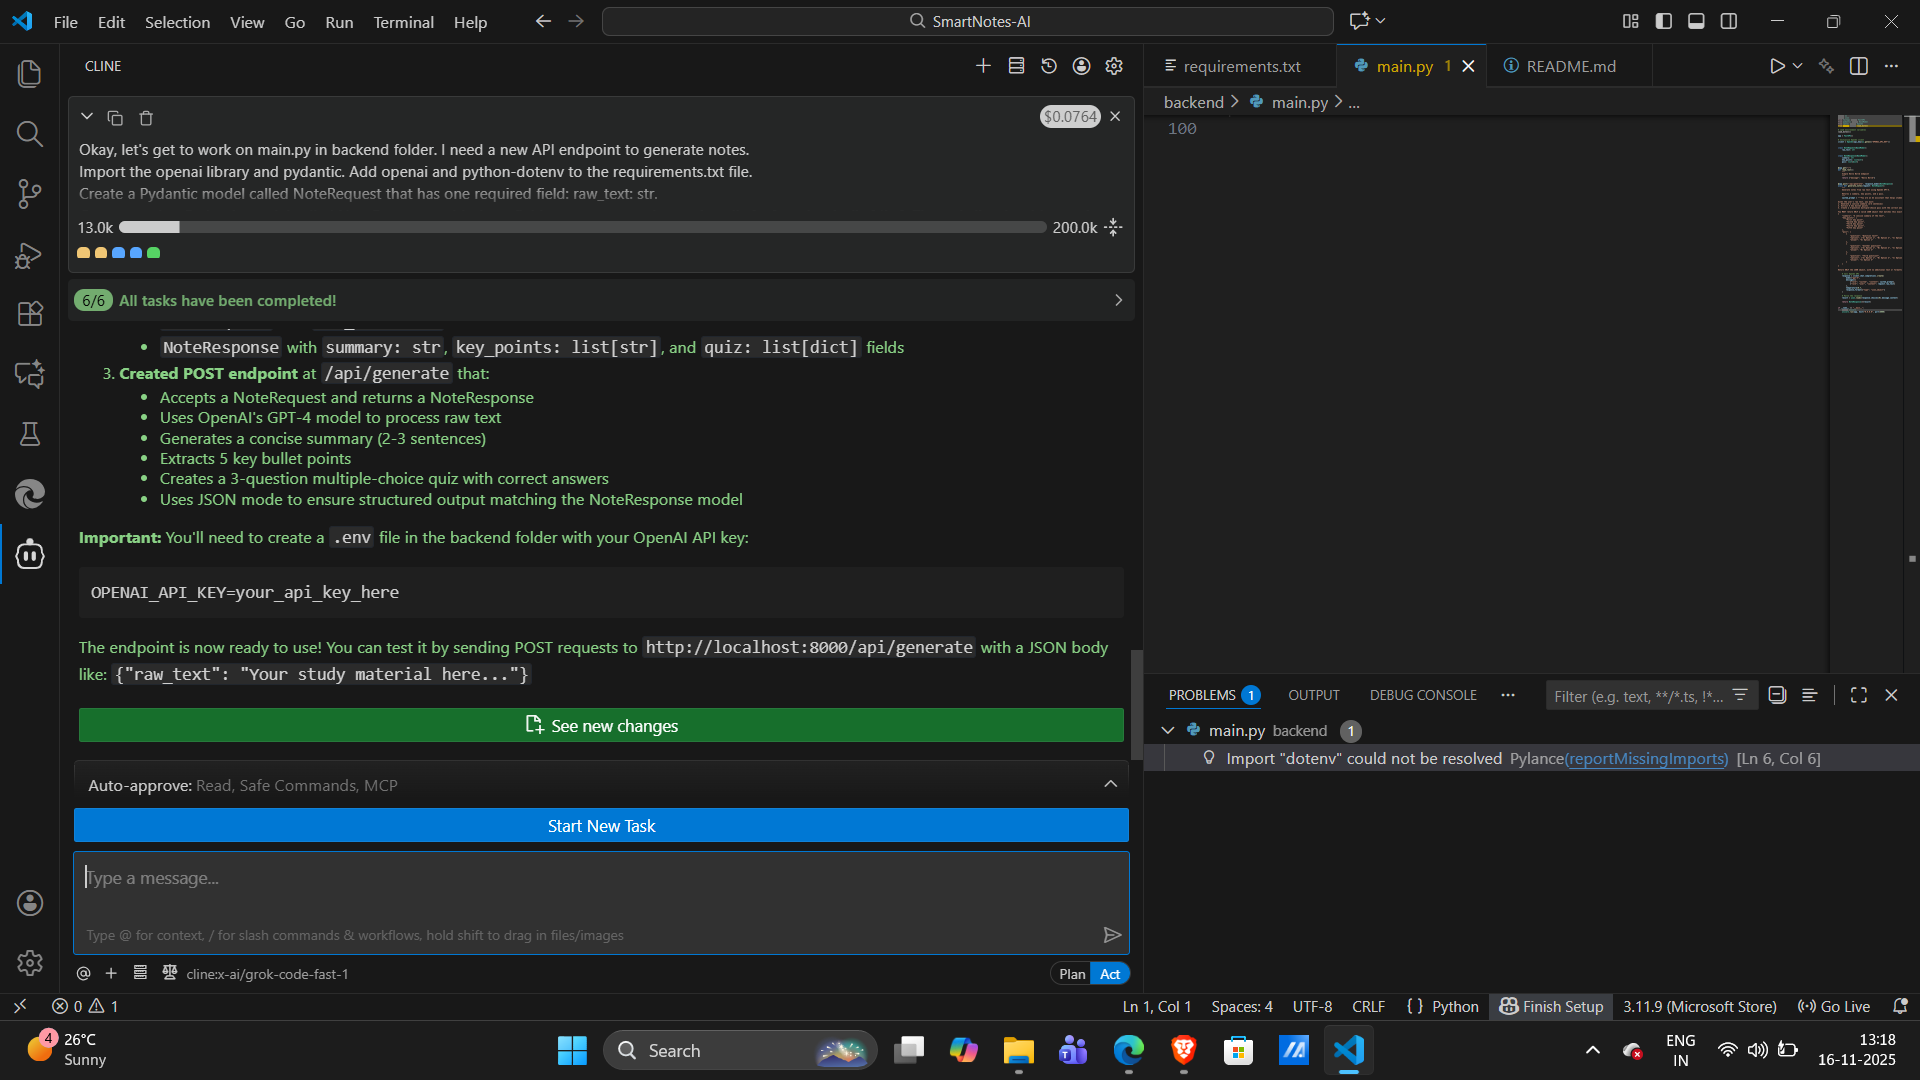Screen dimensions: 1920x1080
Task: Open Source Control in activity bar
Action: [x=30, y=194]
